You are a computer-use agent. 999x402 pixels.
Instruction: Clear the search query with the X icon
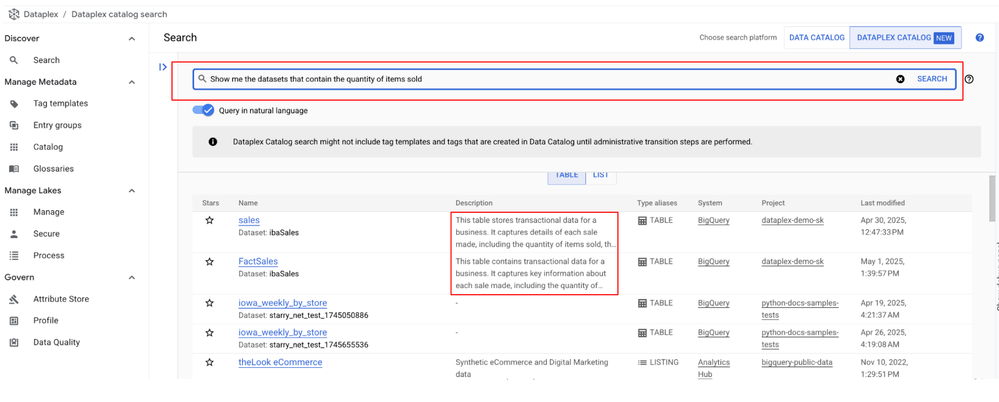900,79
